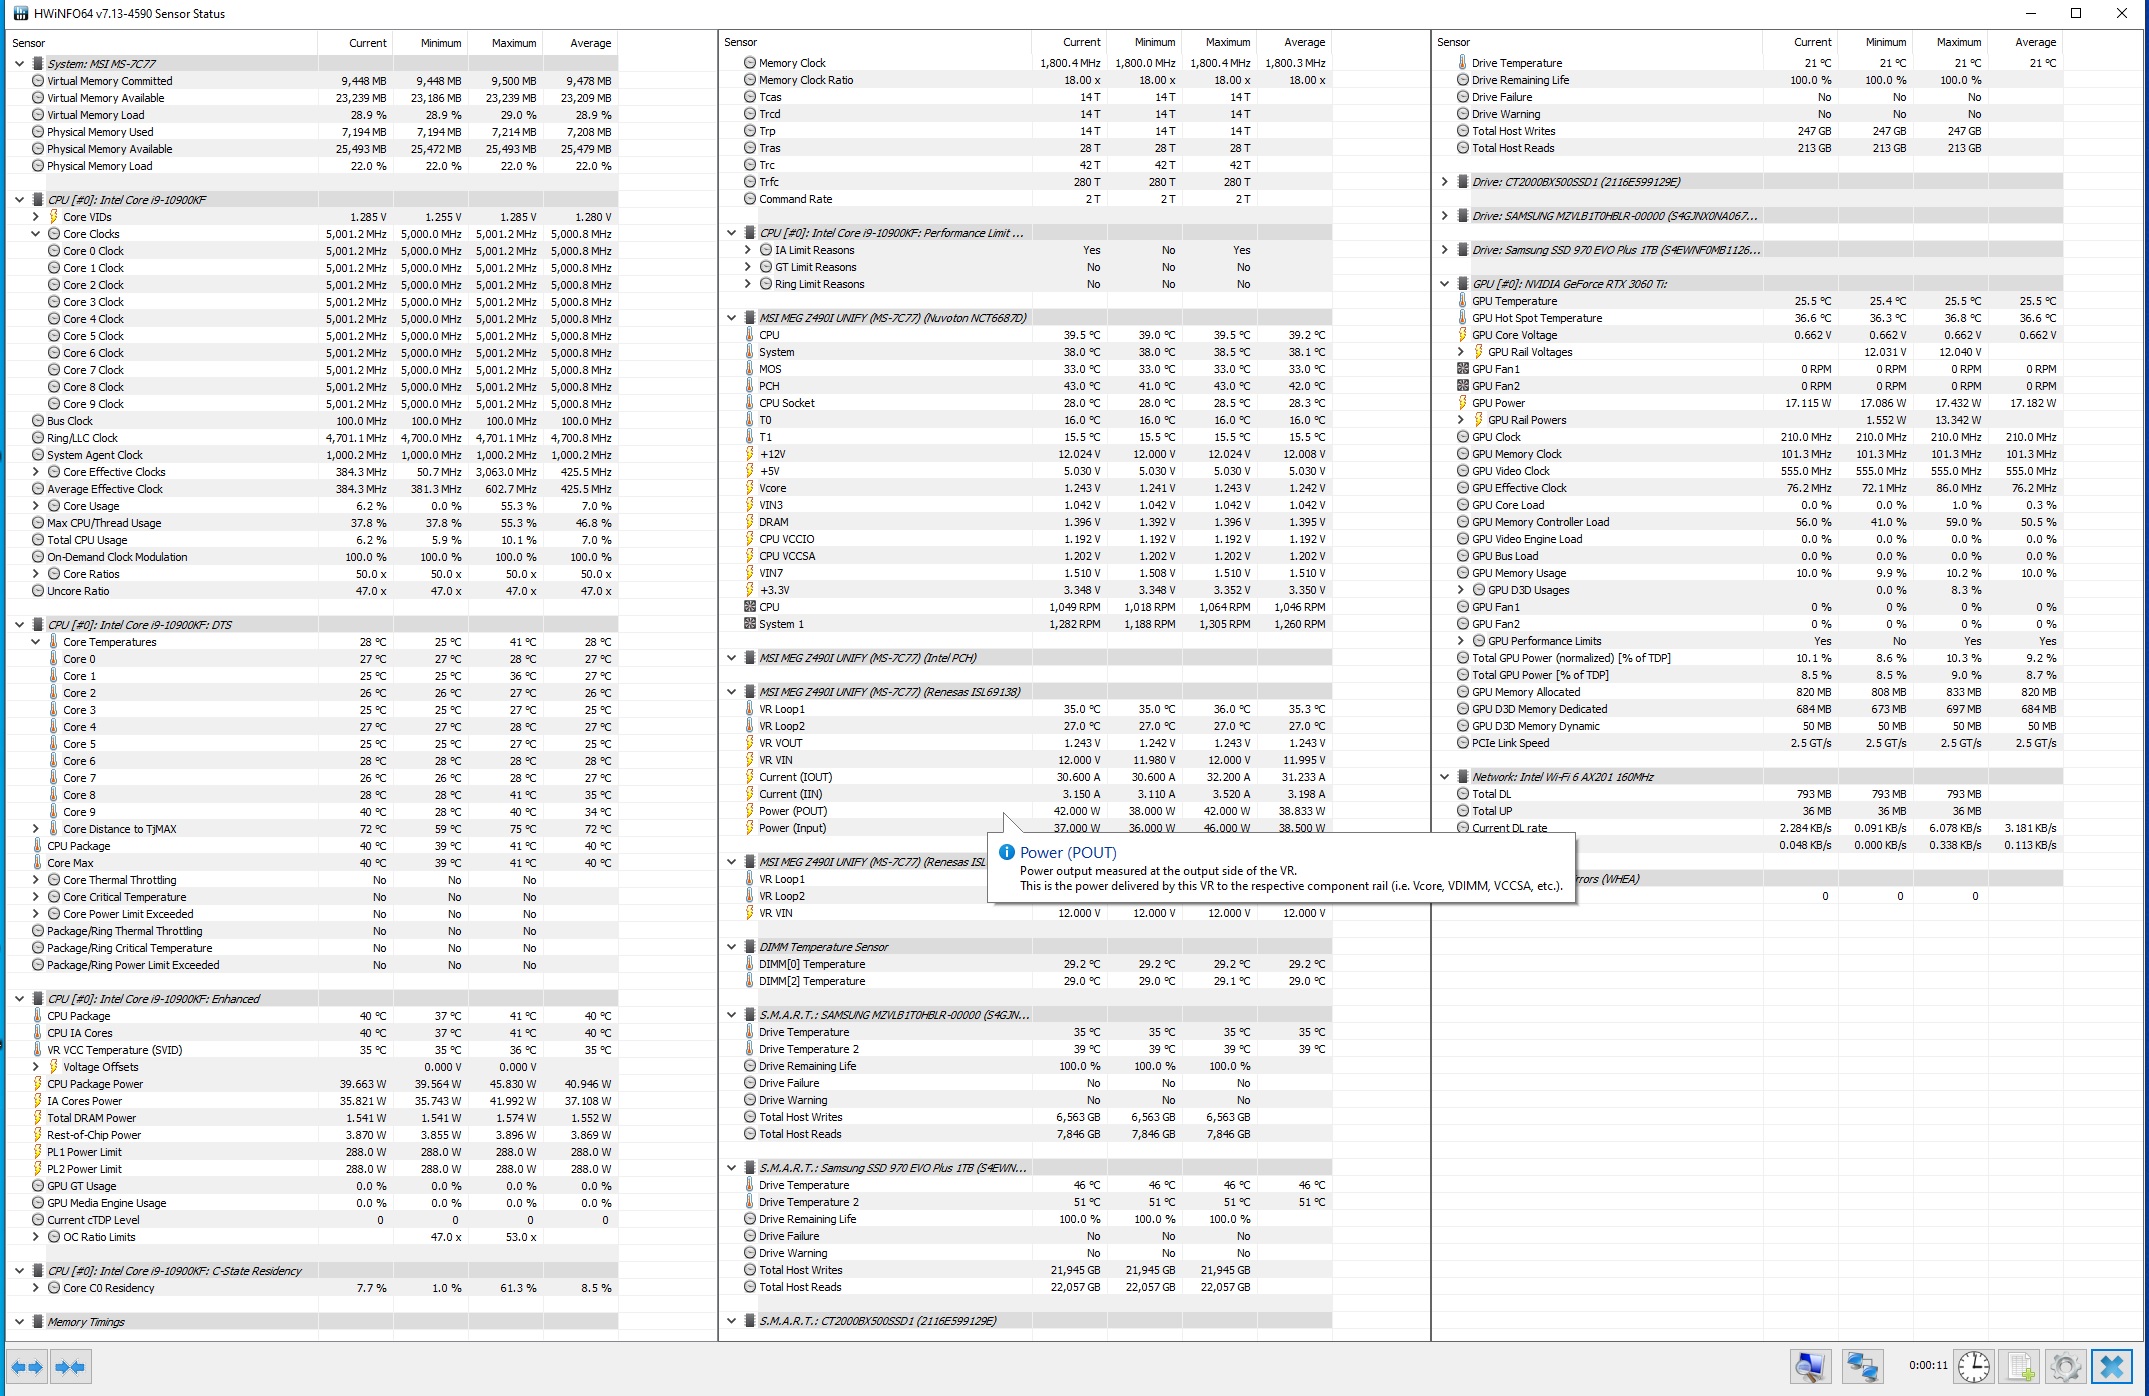The image size is (2149, 1396).
Task: Start logging with the sheet-plus icon
Action: (x=2020, y=1367)
